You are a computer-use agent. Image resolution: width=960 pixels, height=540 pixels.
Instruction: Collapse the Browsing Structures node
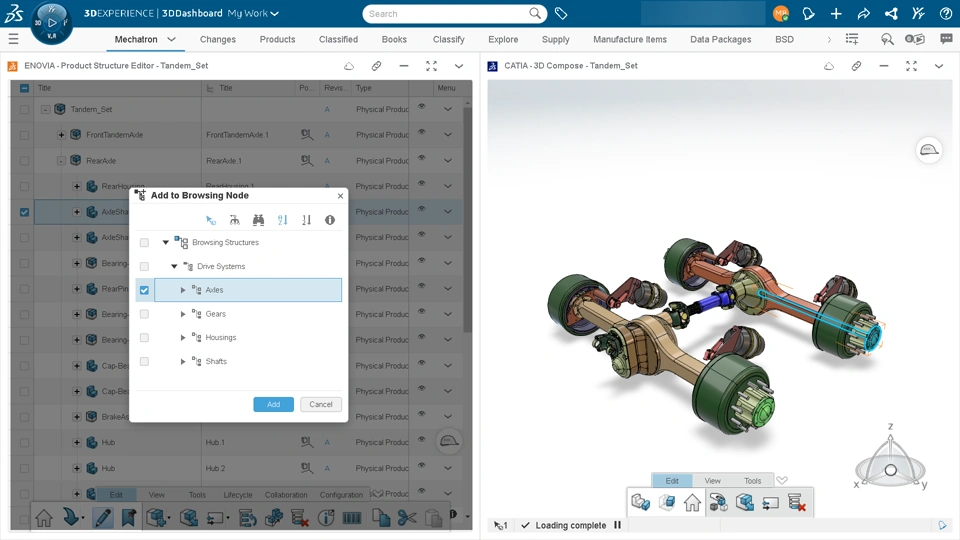click(165, 242)
